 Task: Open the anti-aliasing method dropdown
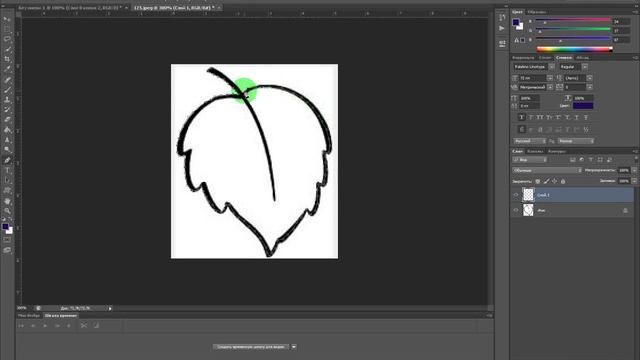[x=576, y=141]
